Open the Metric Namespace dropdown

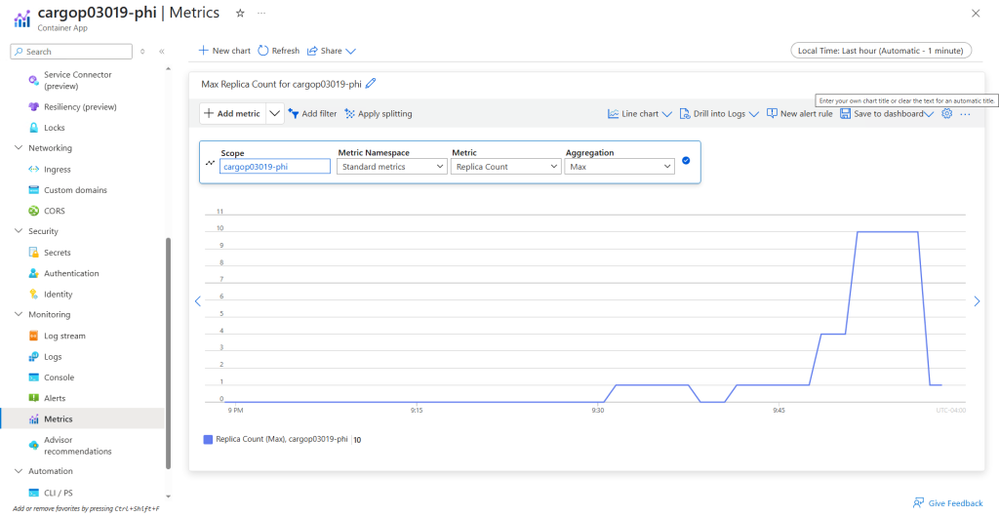pos(392,167)
